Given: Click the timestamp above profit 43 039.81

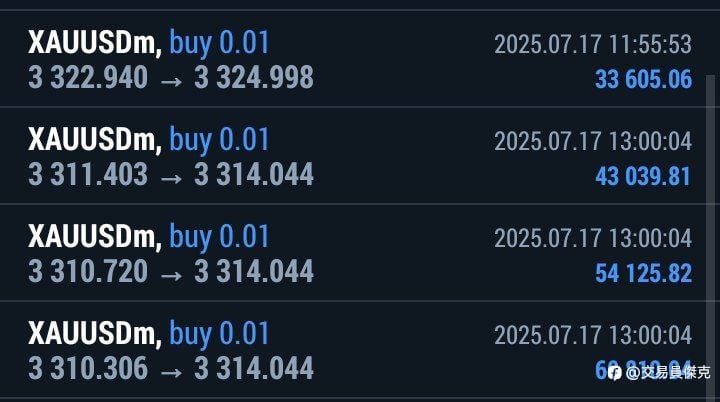Looking at the screenshot, I should (x=593, y=142).
